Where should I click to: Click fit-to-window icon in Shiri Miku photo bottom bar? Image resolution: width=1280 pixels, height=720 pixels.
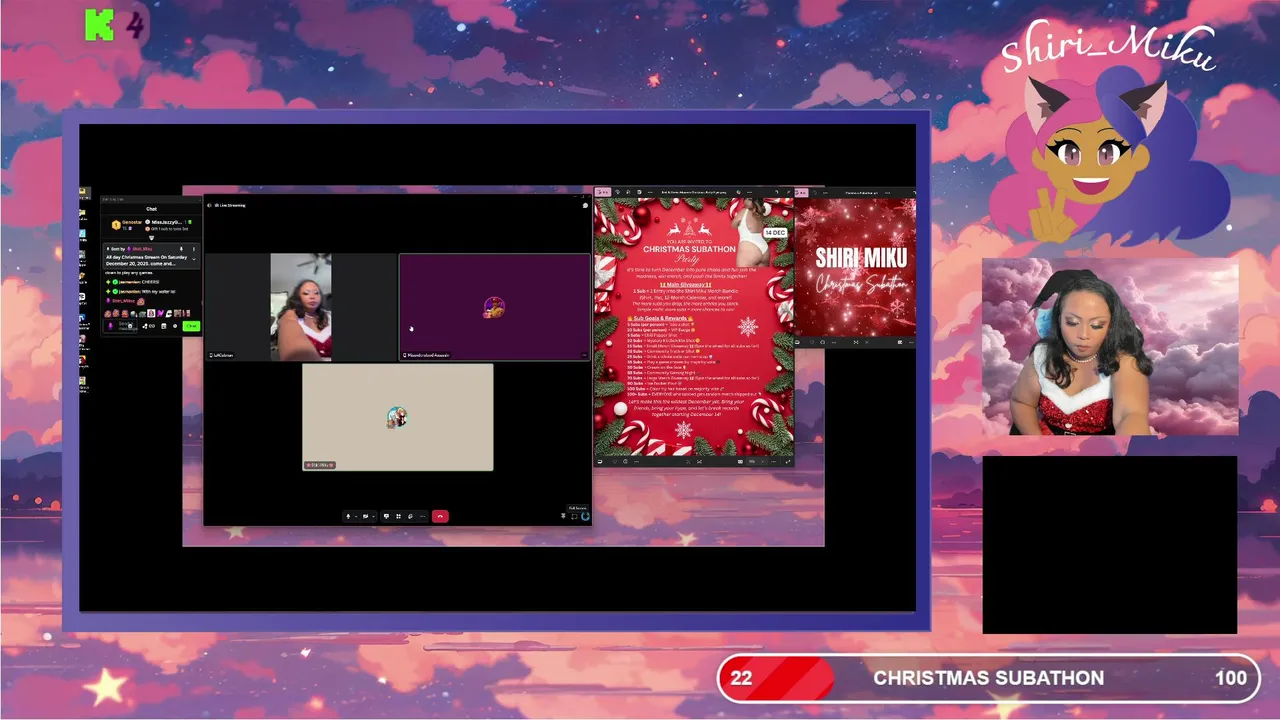point(856,342)
